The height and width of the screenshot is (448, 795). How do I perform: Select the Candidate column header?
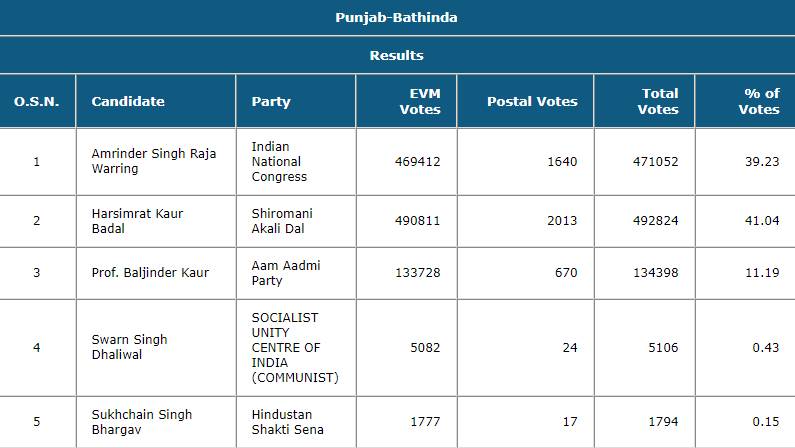128,101
